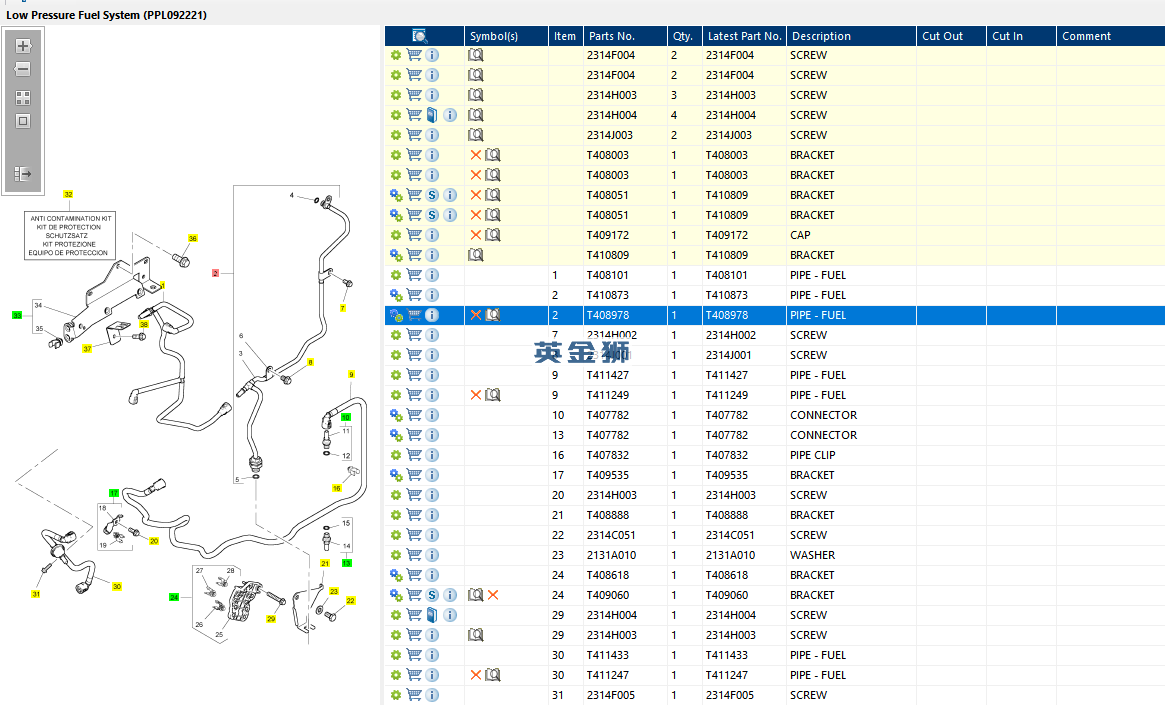Click the Description column header
This screenshot has height=705, width=1165.
click(820, 36)
